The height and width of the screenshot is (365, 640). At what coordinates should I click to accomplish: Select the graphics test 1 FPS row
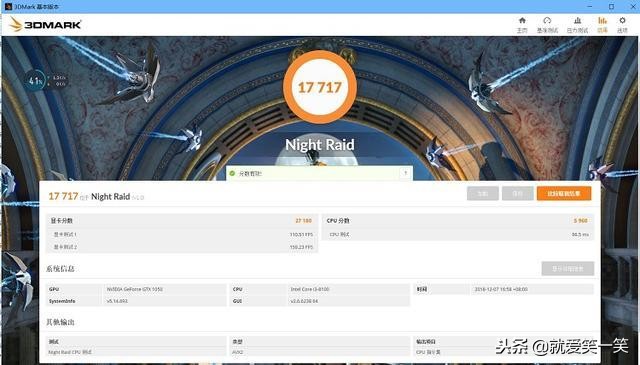pyautogui.click(x=182, y=234)
